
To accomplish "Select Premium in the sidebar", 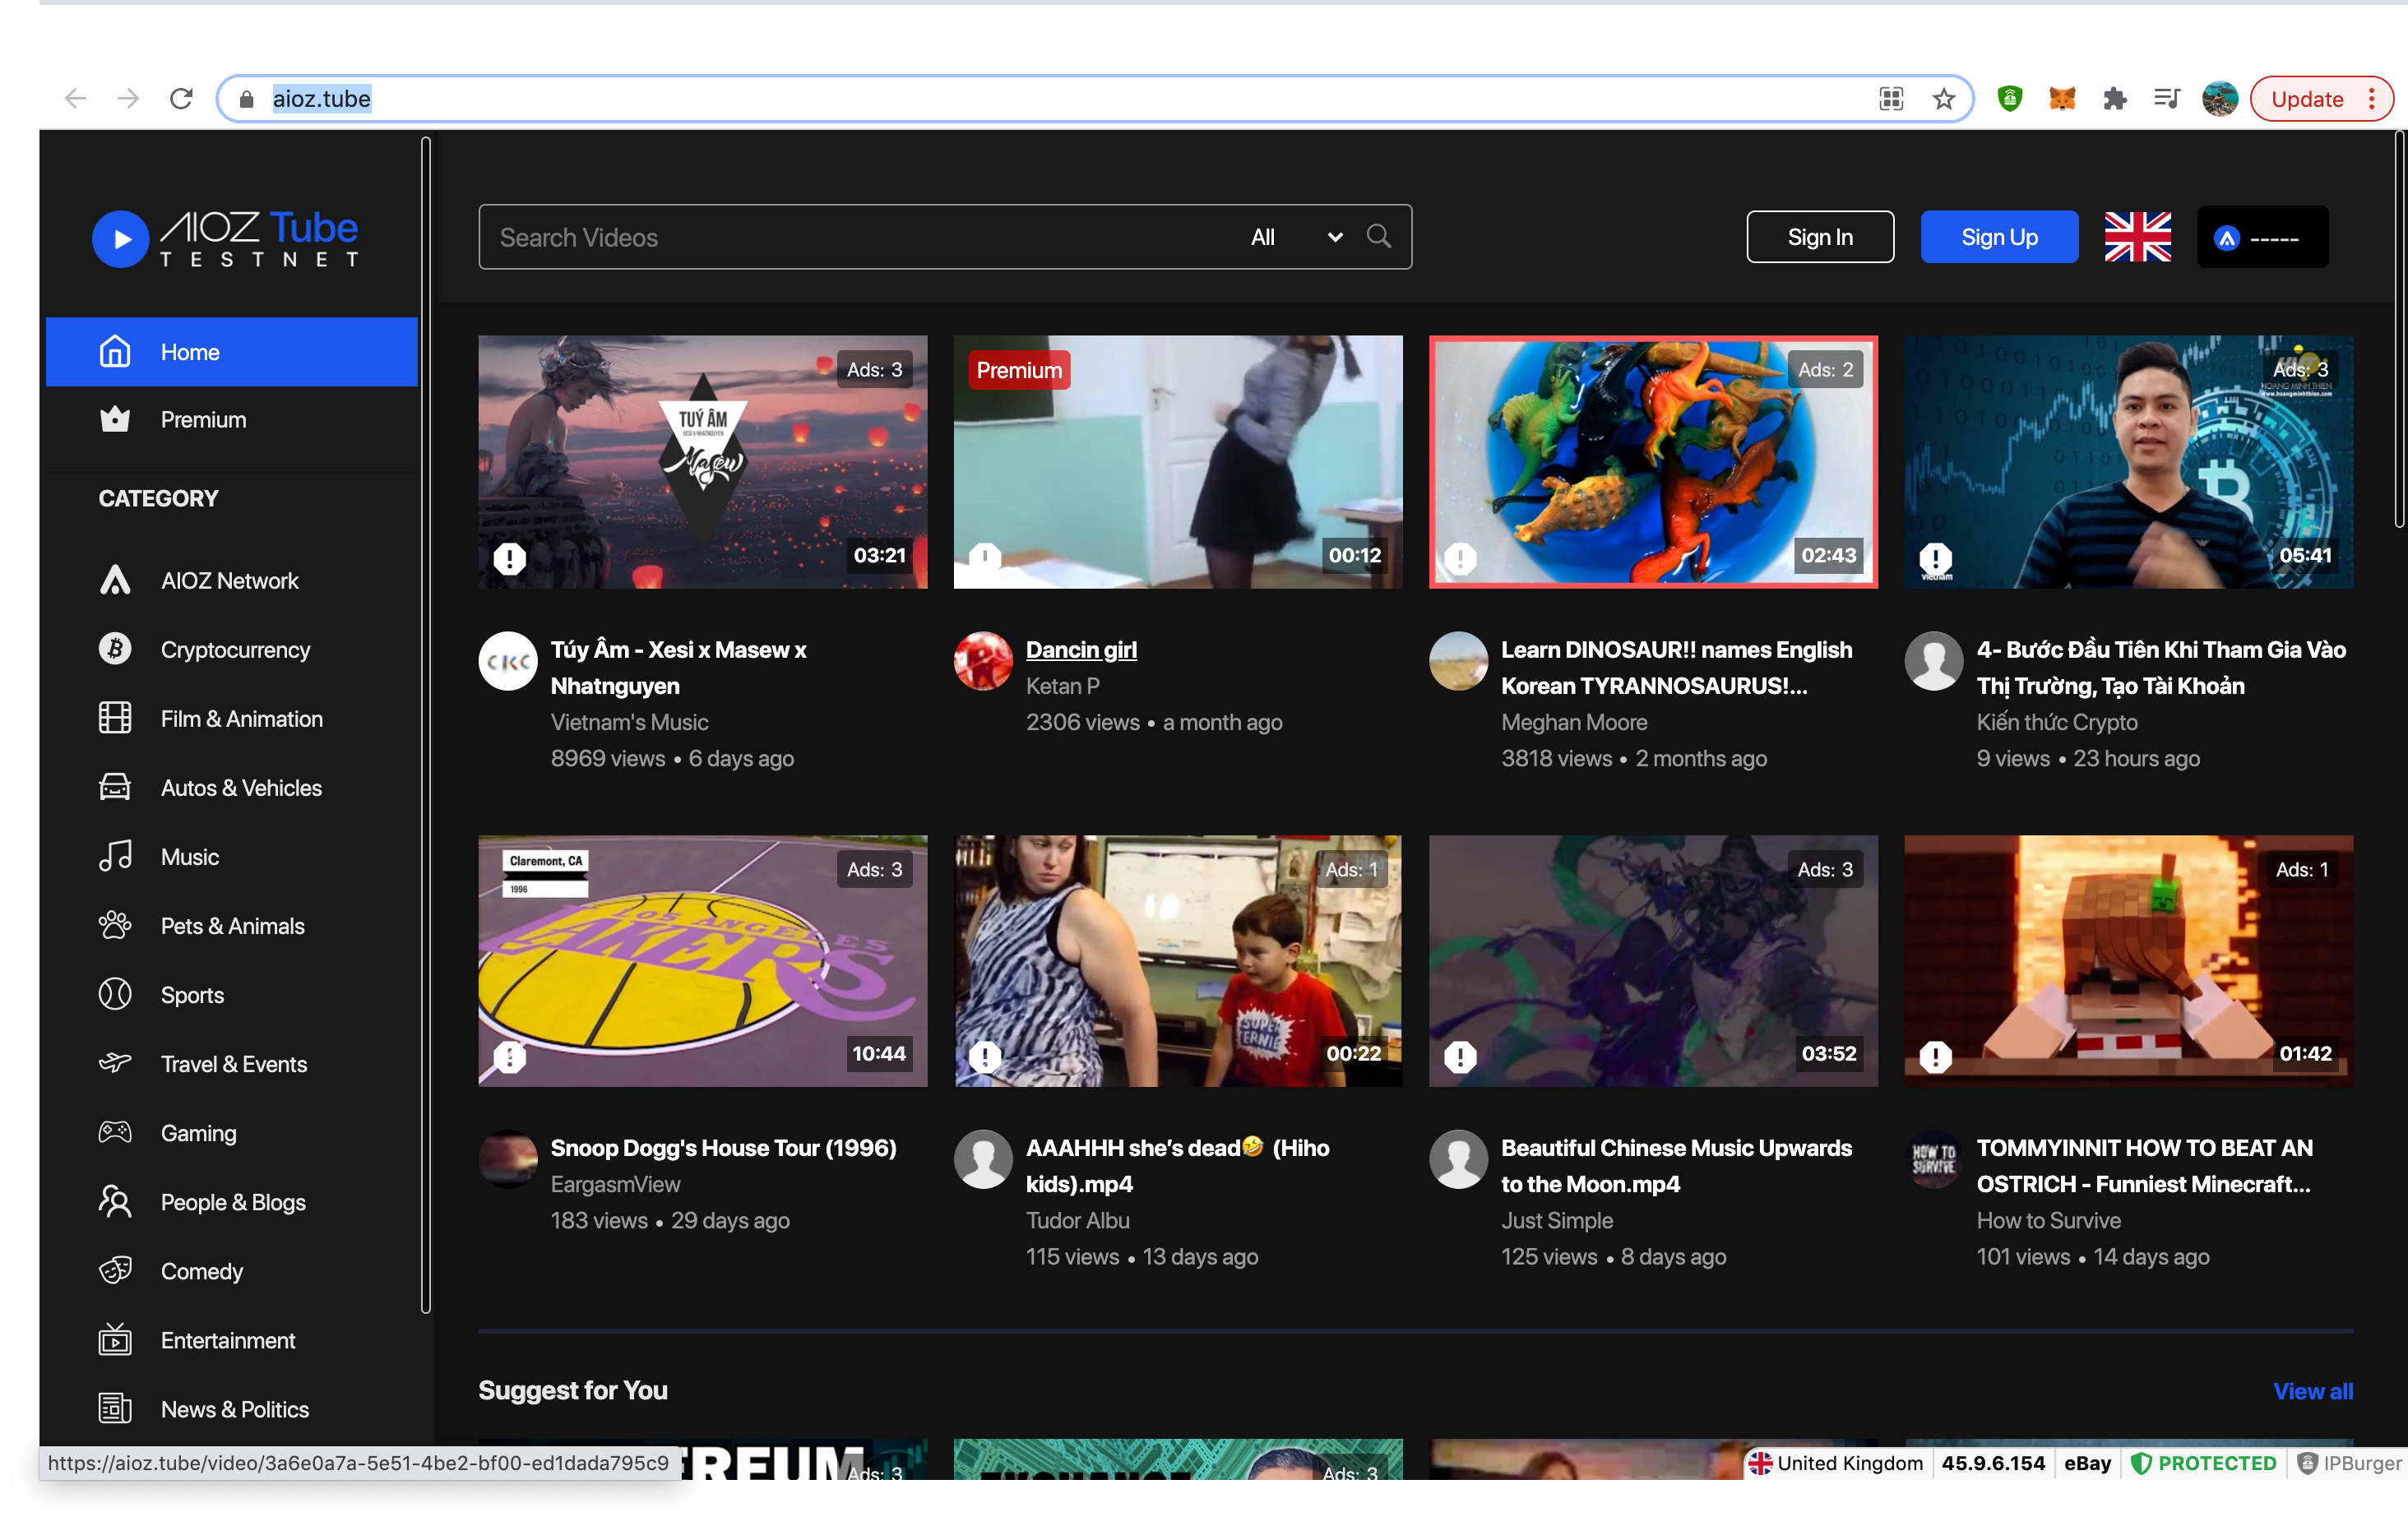I will [203, 420].
